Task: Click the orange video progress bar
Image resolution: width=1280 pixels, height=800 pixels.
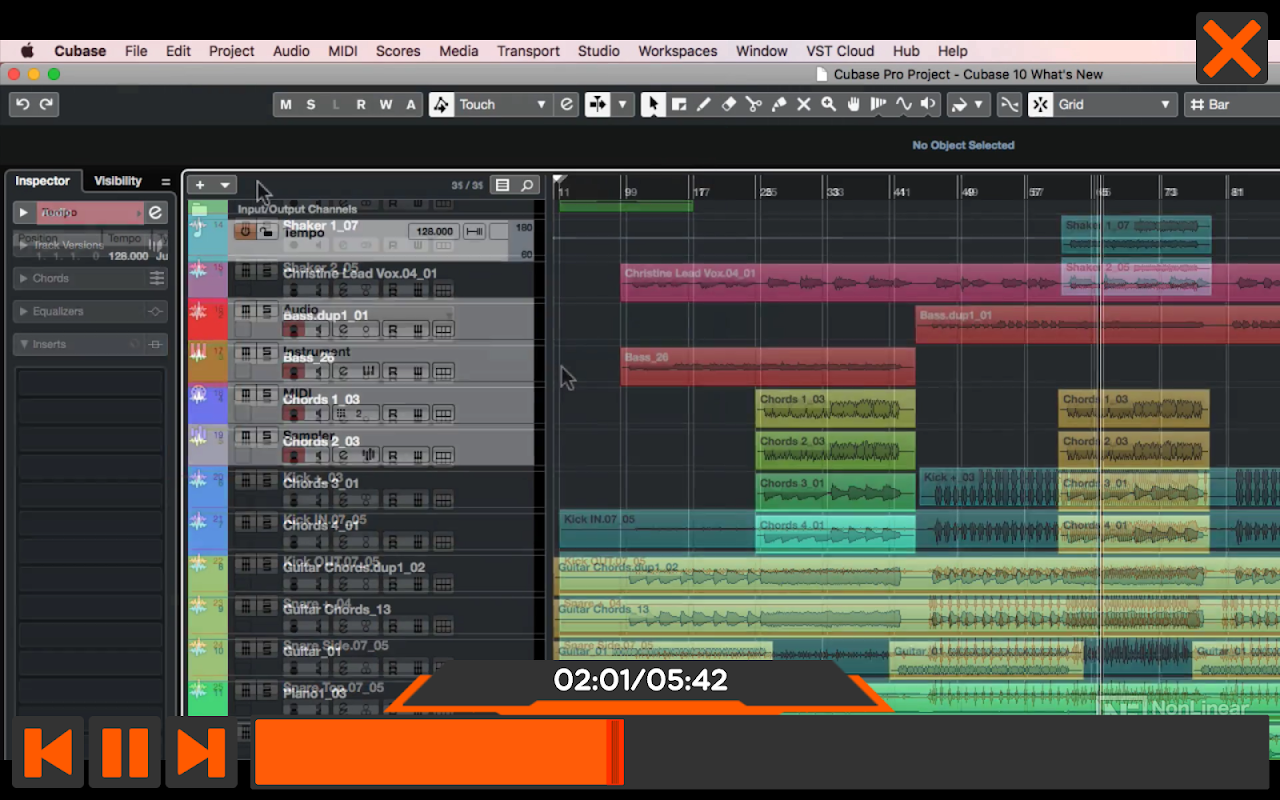Action: click(440, 752)
